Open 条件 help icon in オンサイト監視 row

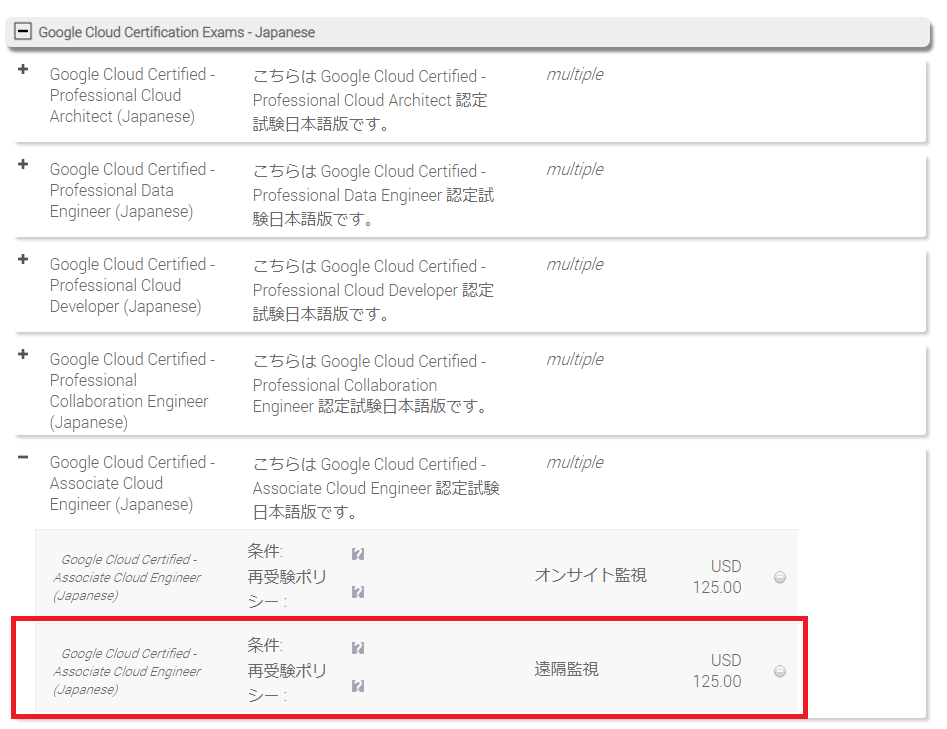tap(358, 554)
